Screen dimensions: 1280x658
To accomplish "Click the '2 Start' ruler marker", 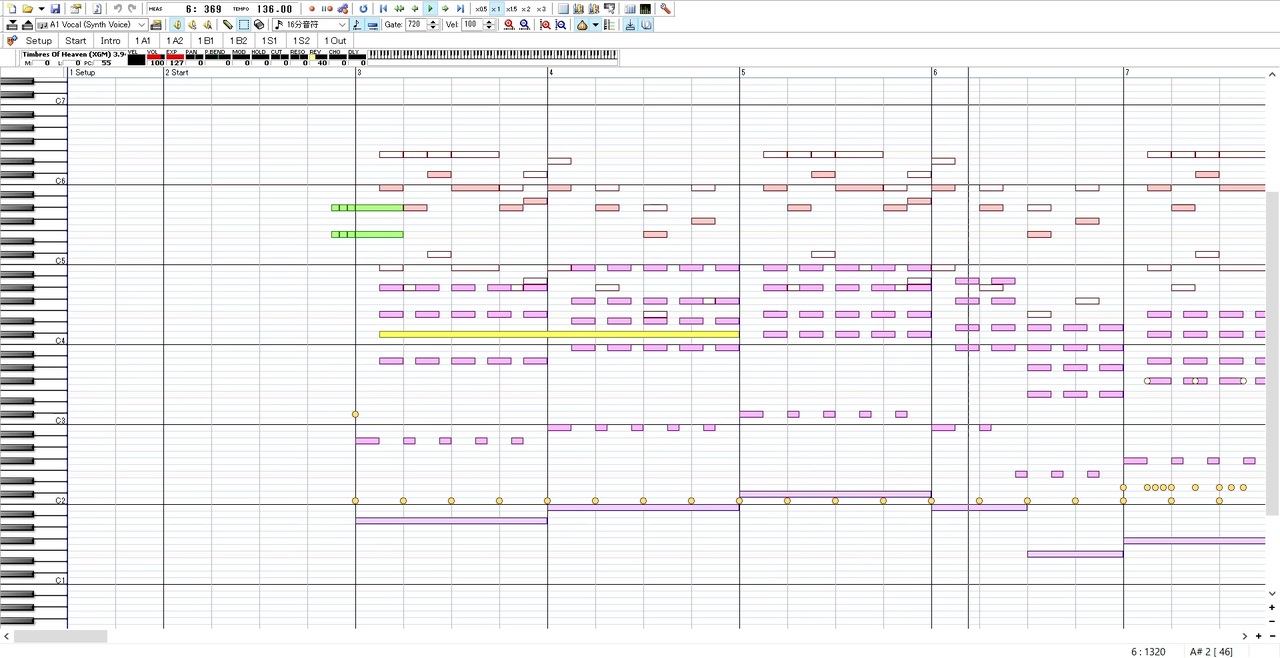I will click(178, 72).
